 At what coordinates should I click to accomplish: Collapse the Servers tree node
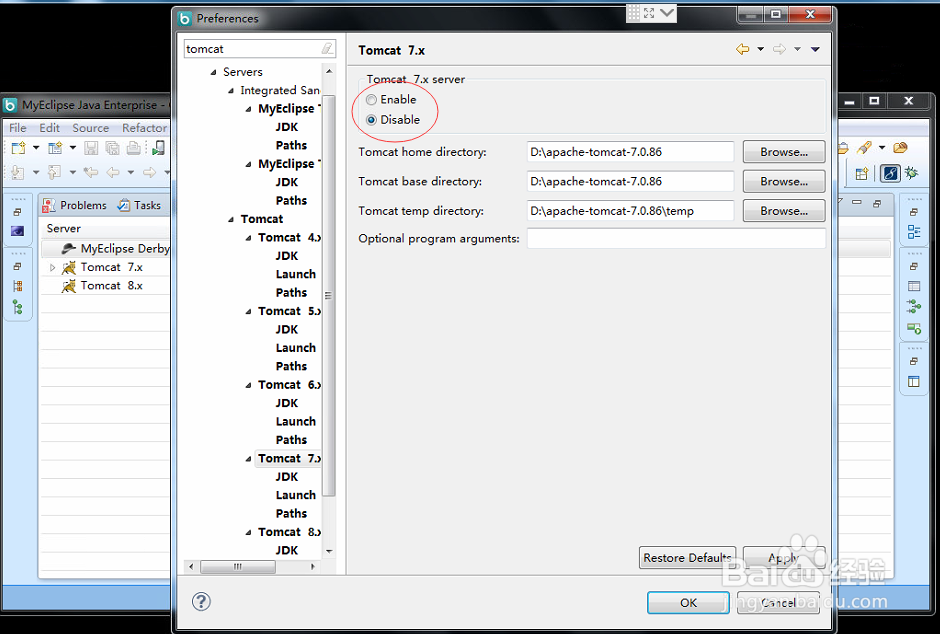213,73
